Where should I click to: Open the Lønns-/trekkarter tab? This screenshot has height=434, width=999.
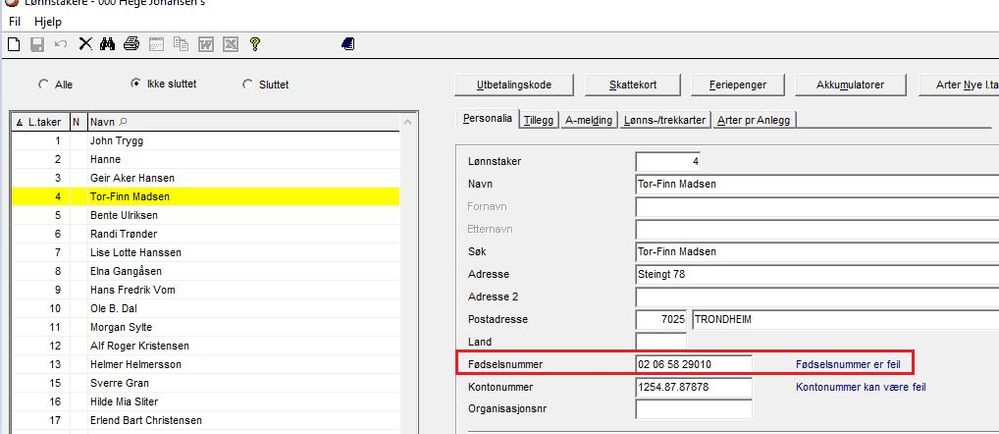tap(665, 120)
